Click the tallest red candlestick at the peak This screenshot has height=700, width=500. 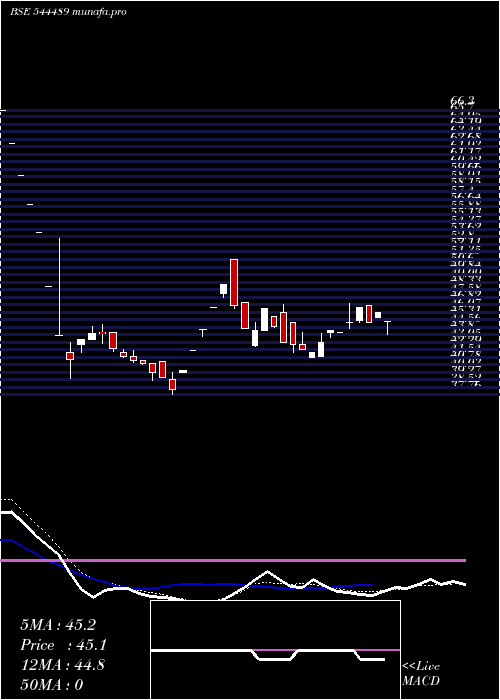(234, 283)
